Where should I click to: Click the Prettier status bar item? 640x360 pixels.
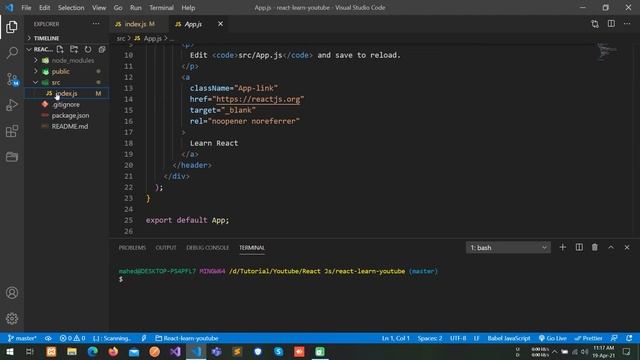tap(588, 338)
